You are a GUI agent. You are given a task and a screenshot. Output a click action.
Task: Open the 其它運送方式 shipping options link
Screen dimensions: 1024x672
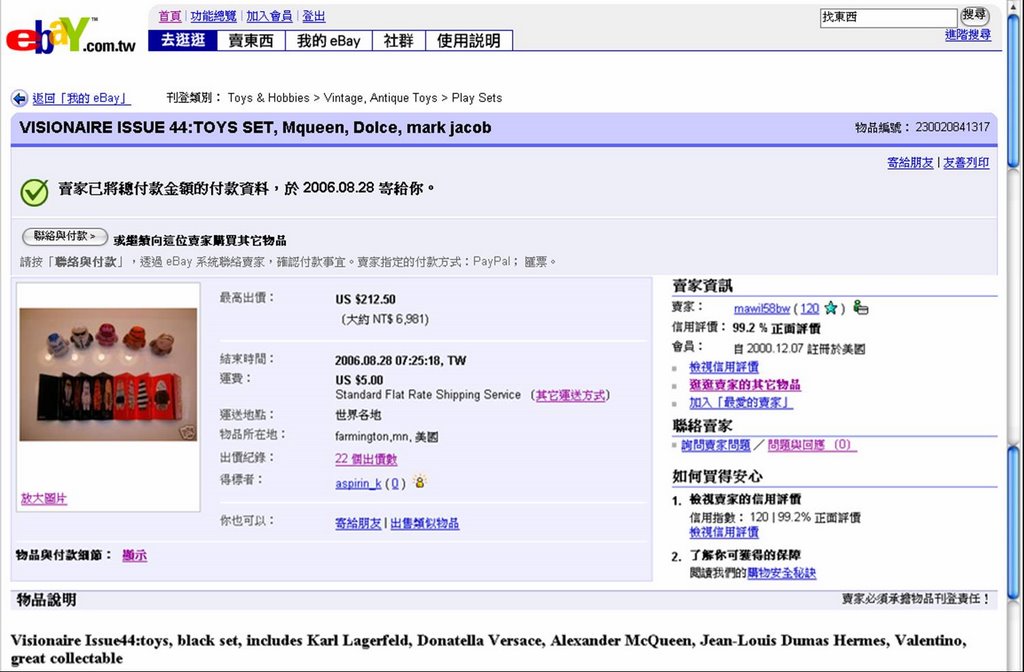point(571,395)
